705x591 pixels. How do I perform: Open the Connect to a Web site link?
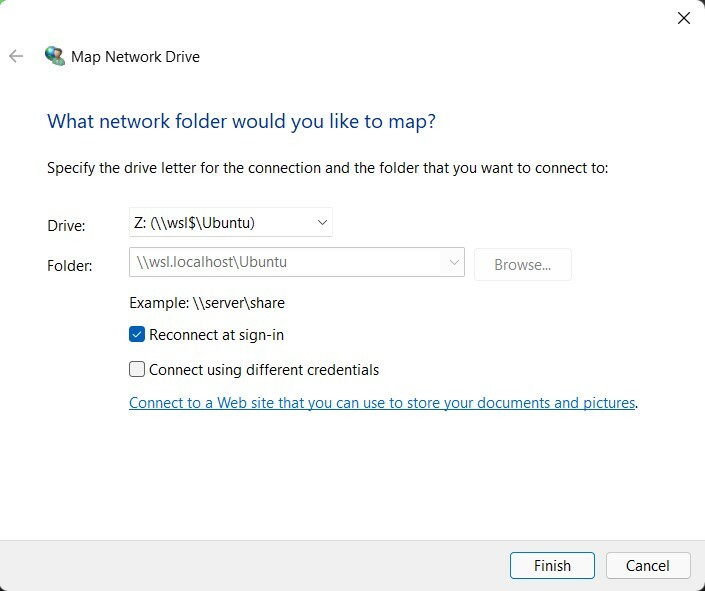pyautogui.click(x=382, y=403)
